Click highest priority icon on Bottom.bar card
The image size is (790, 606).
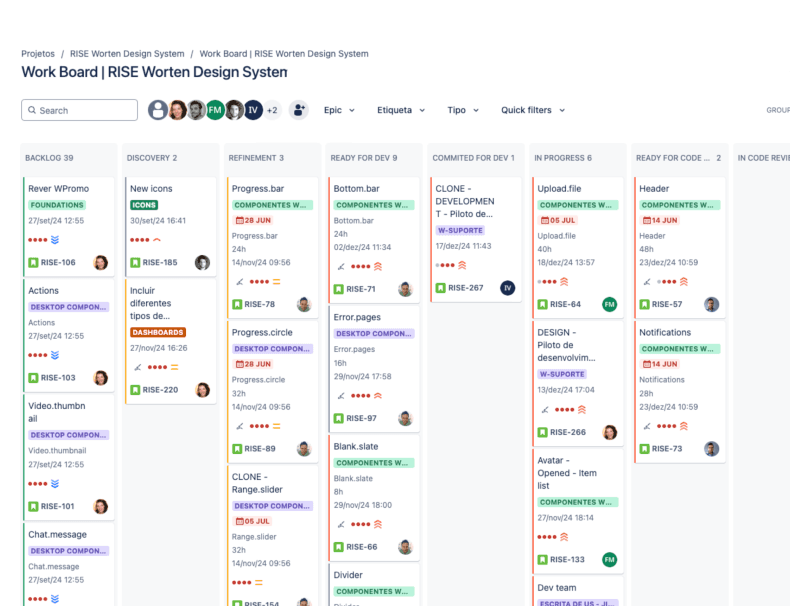pos(378,266)
